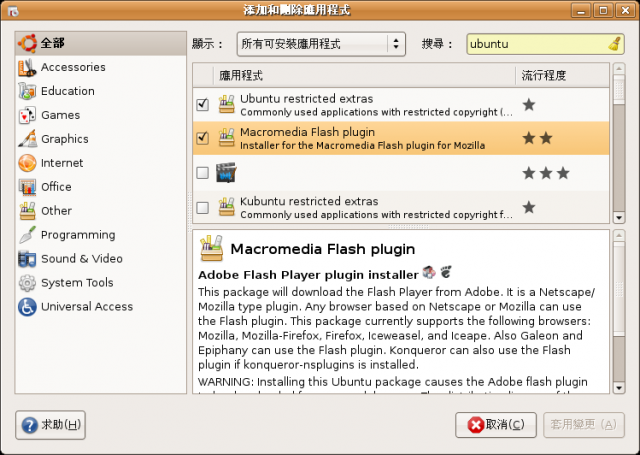The image size is (640, 455).
Task: Click the Macromedia Flash plugin row title
Action: pyautogui.click(x=307, y=132)
